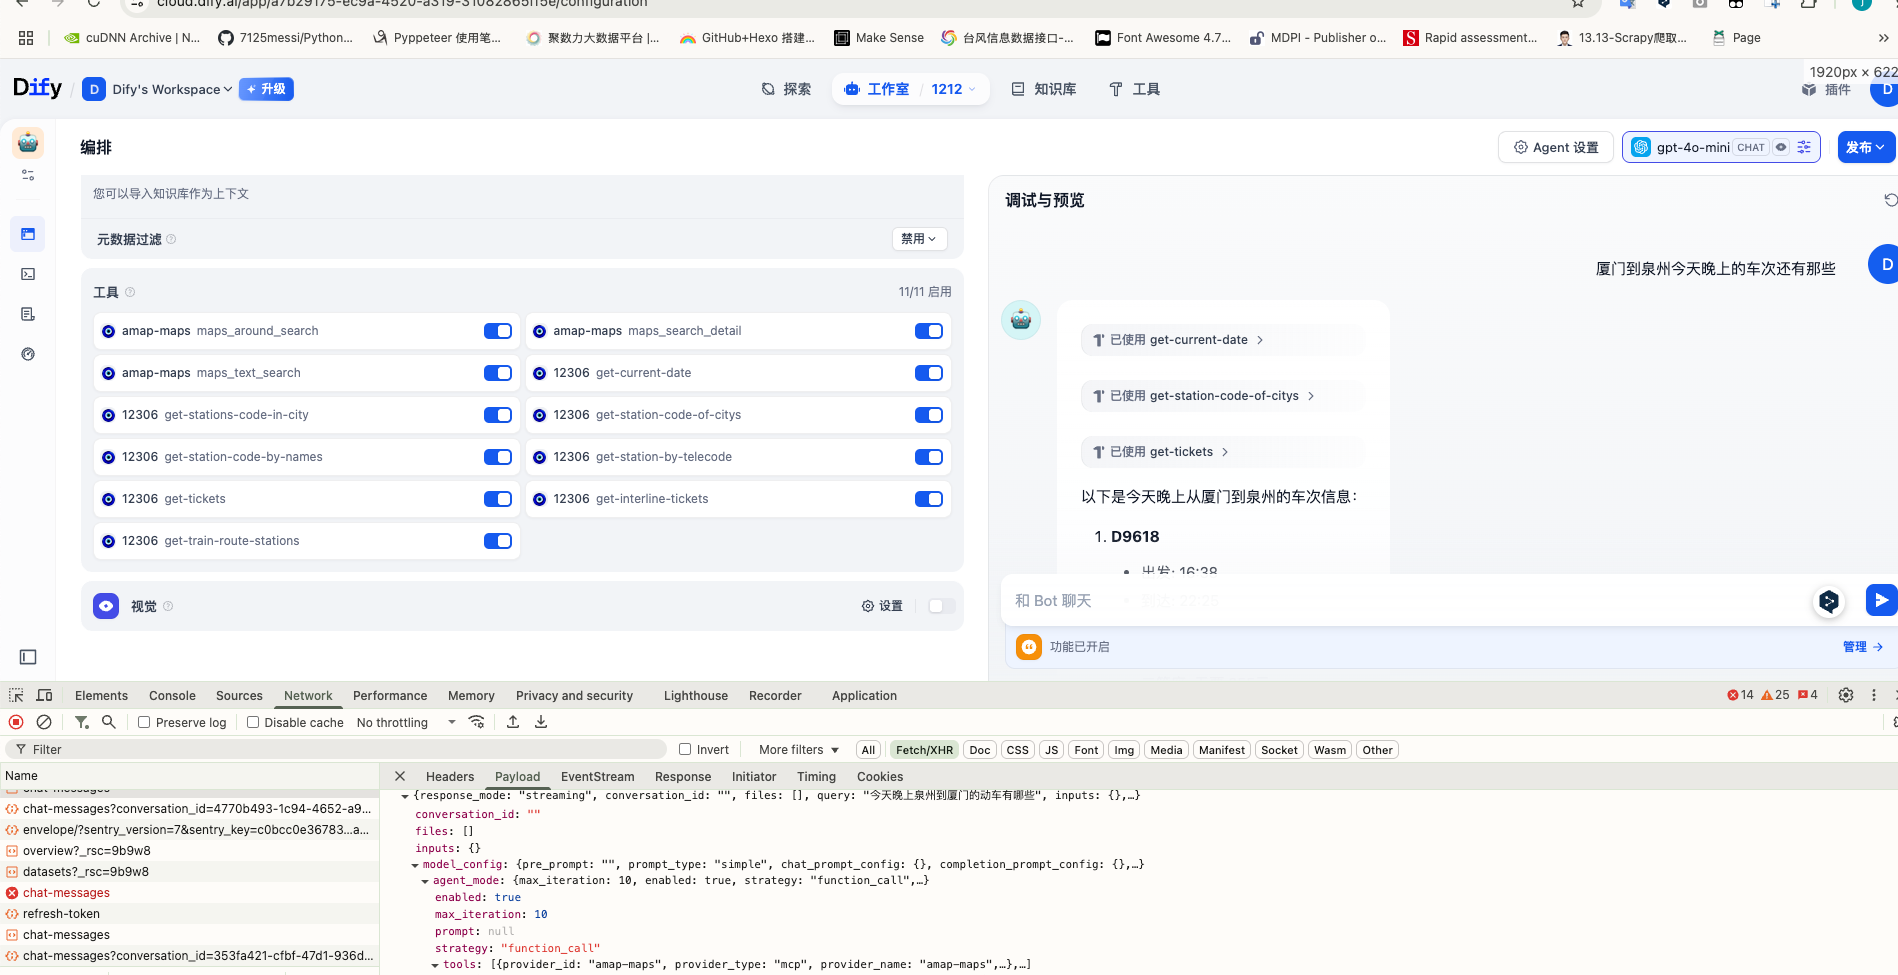Check the Preserve log checkbox

tap(144, 722)
